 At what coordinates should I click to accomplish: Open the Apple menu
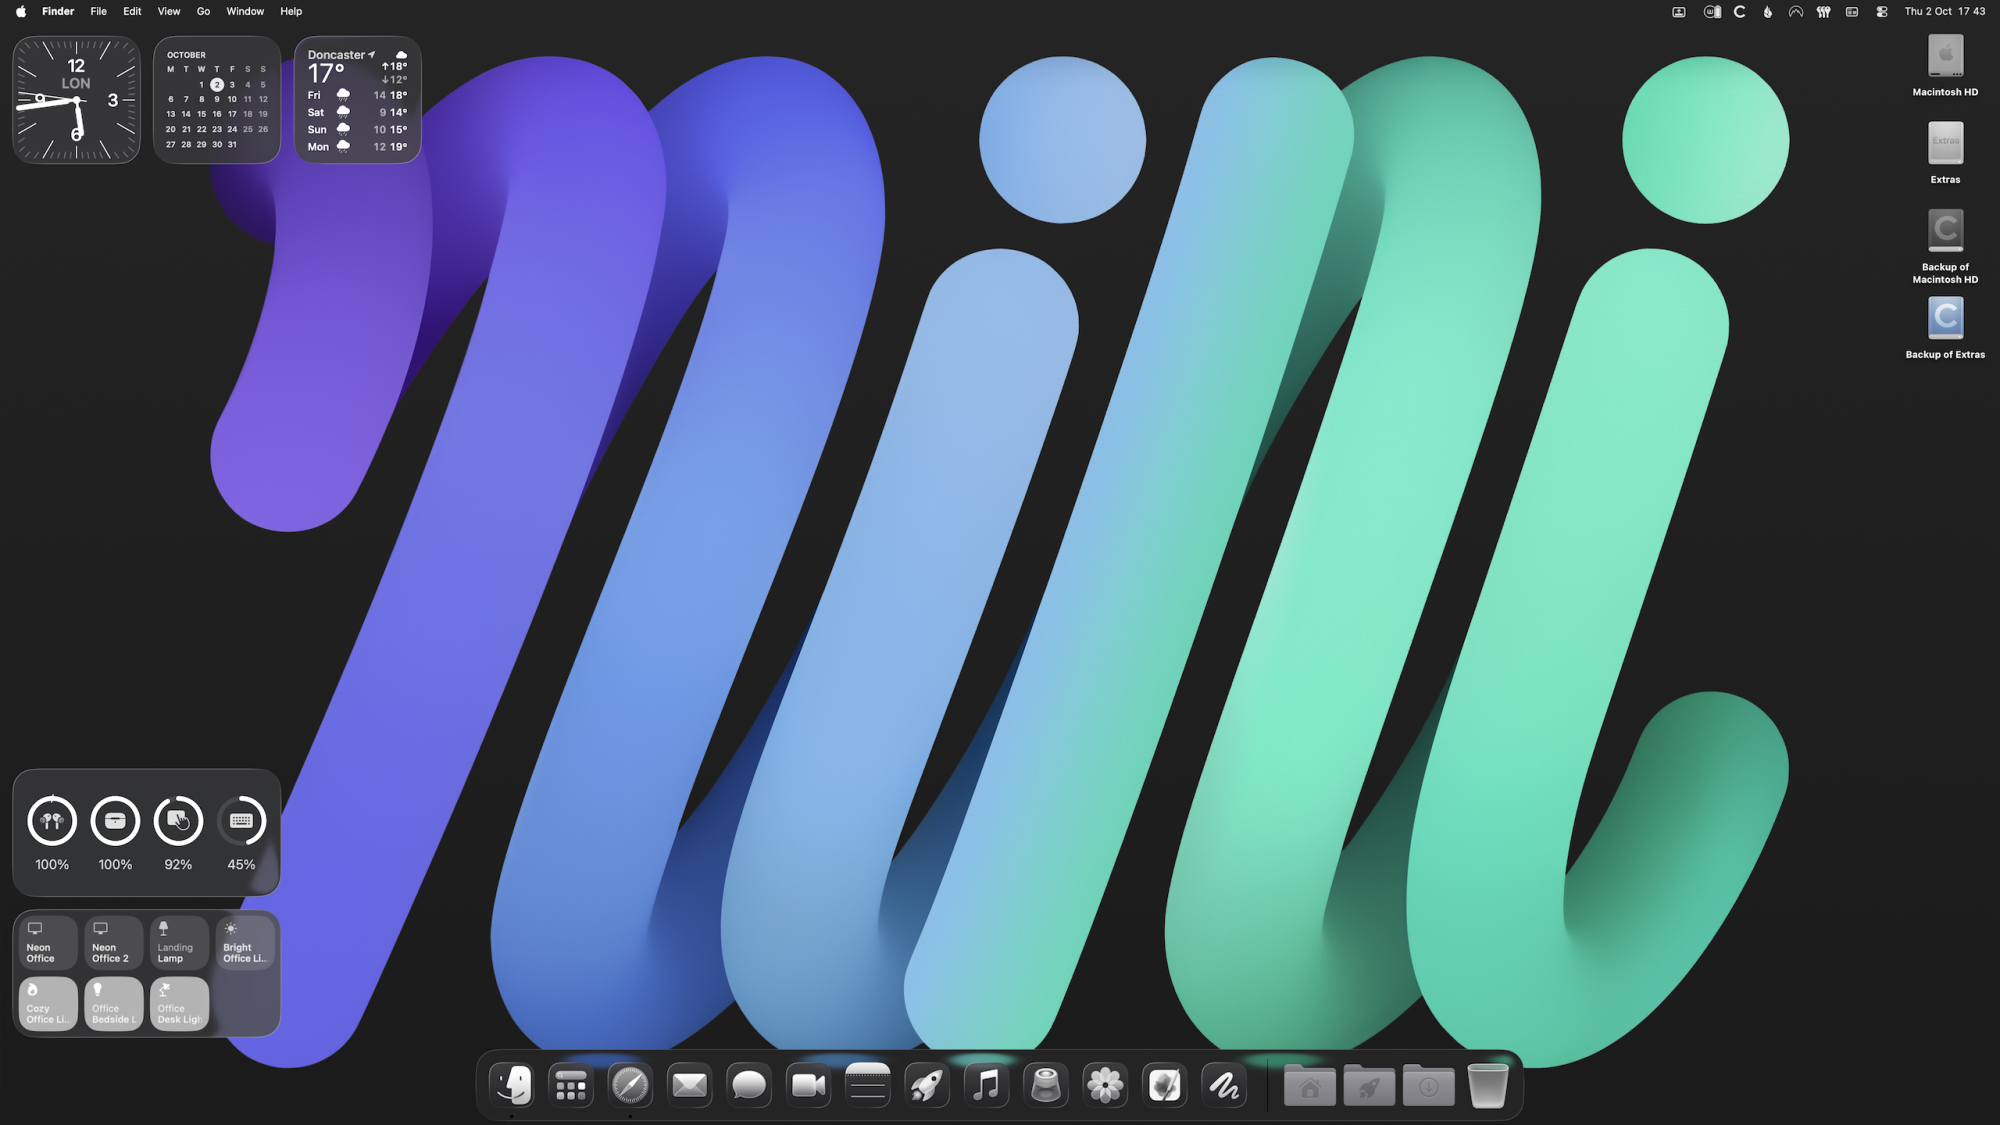pyautogui.click(x=20, y=12)
